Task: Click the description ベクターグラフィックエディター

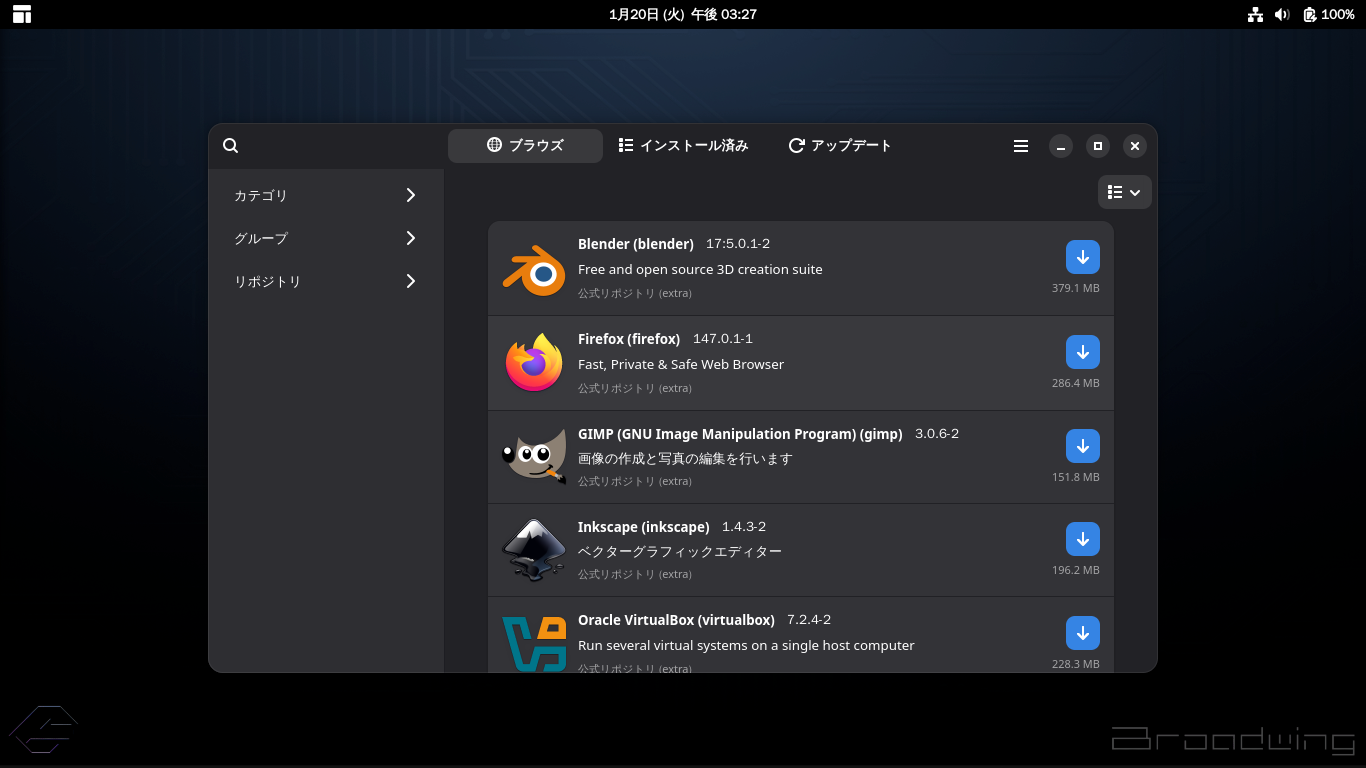Action: click(680, 551)
